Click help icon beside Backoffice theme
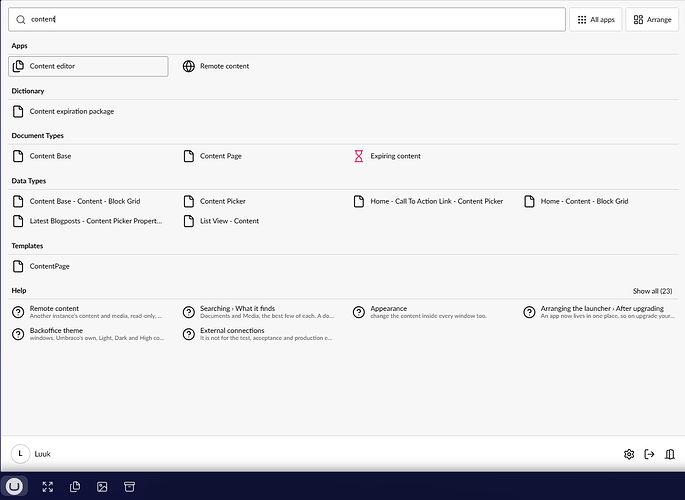The width and height of the screenshot is (685, 500). [x=18, y=334]
